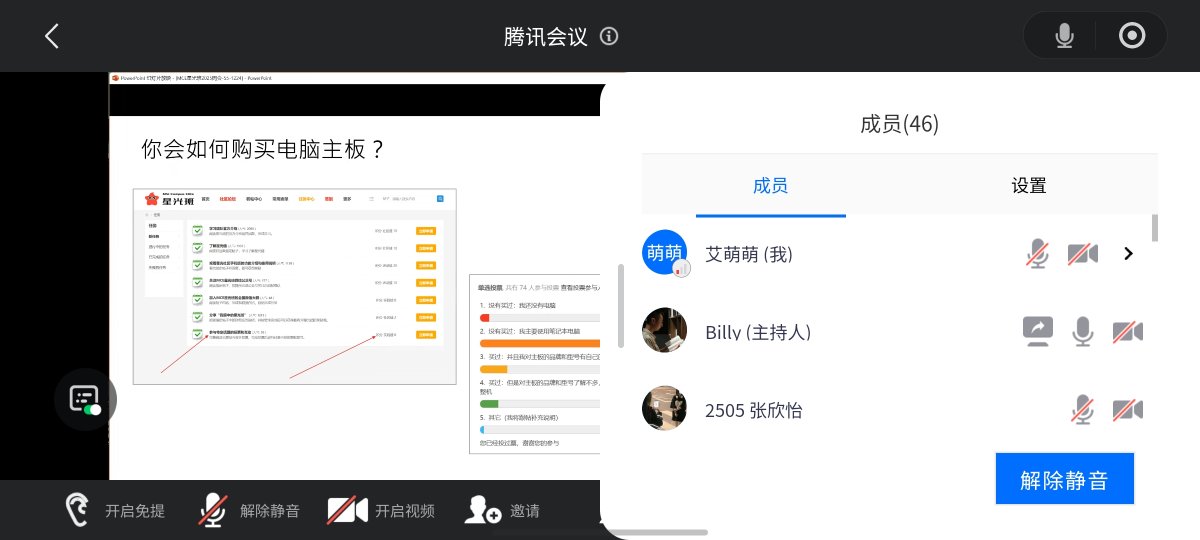Expand 艾萌萌 row chevron
This screenshot has width=1200, height=540.
(1129, 254)
